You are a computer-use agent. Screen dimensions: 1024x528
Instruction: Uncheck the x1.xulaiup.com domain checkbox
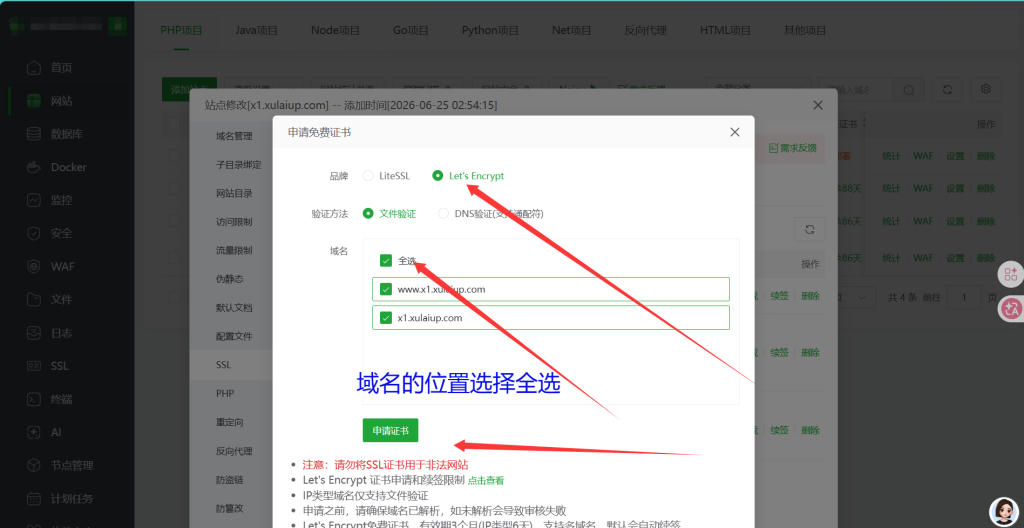click(x=386, y=318)
